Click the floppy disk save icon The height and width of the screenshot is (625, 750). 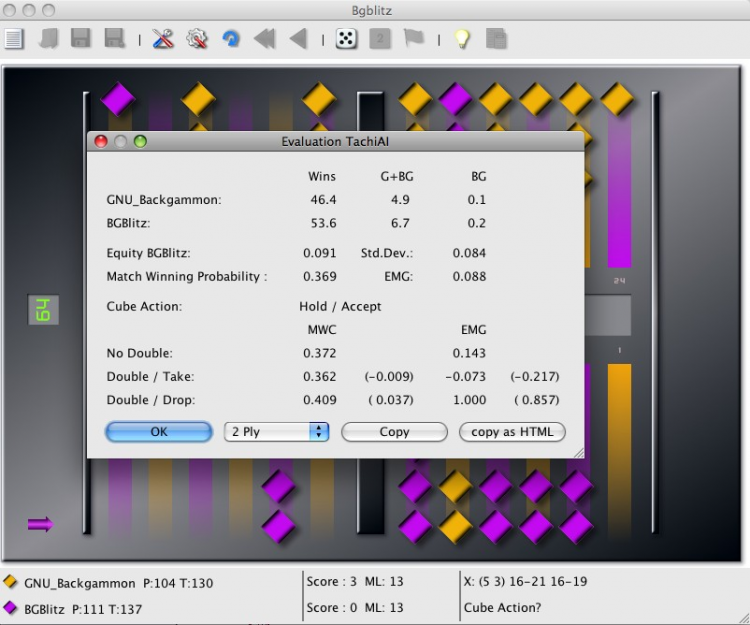[81, 39]
